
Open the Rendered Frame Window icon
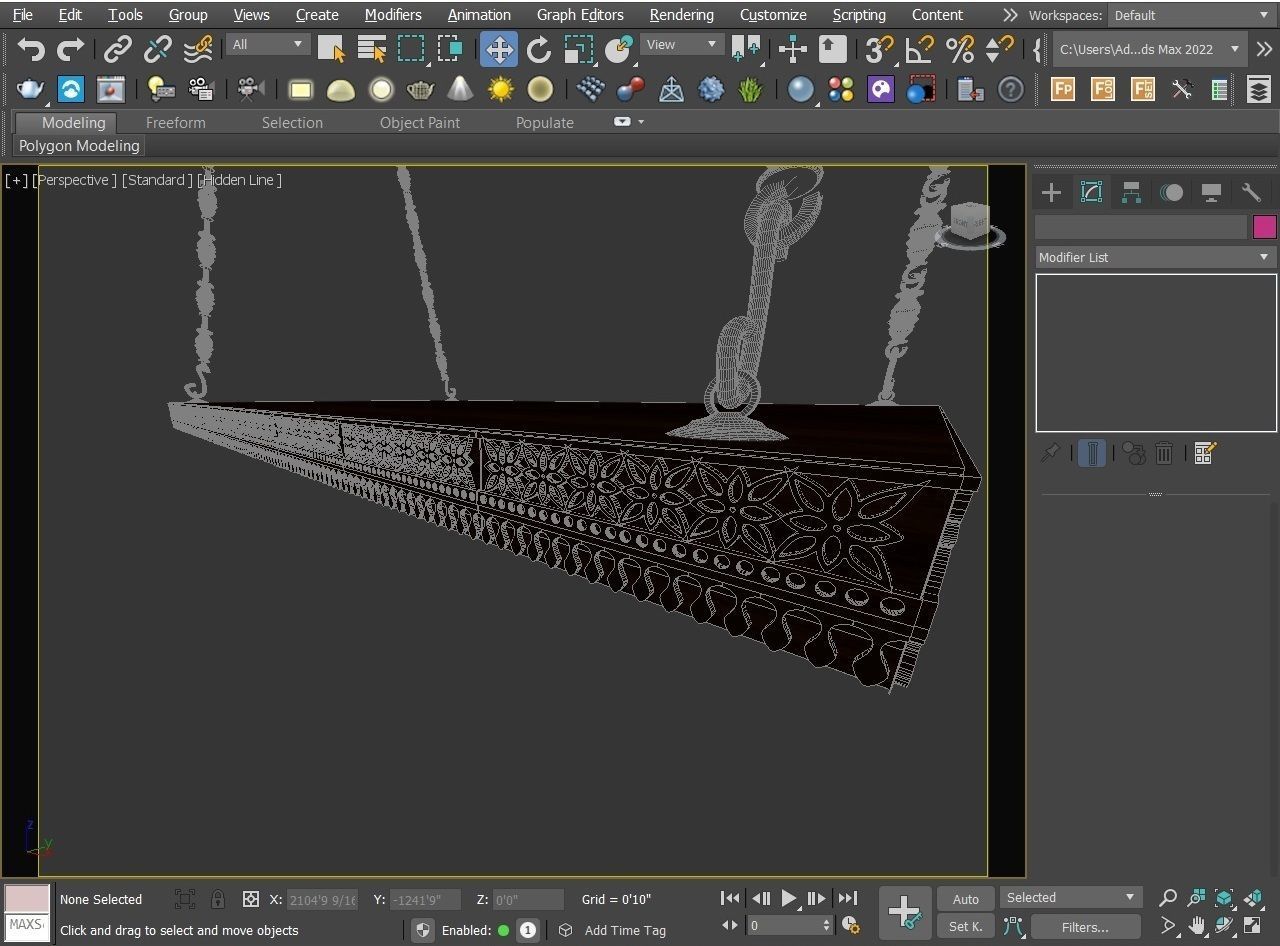(x=110, y=90)
